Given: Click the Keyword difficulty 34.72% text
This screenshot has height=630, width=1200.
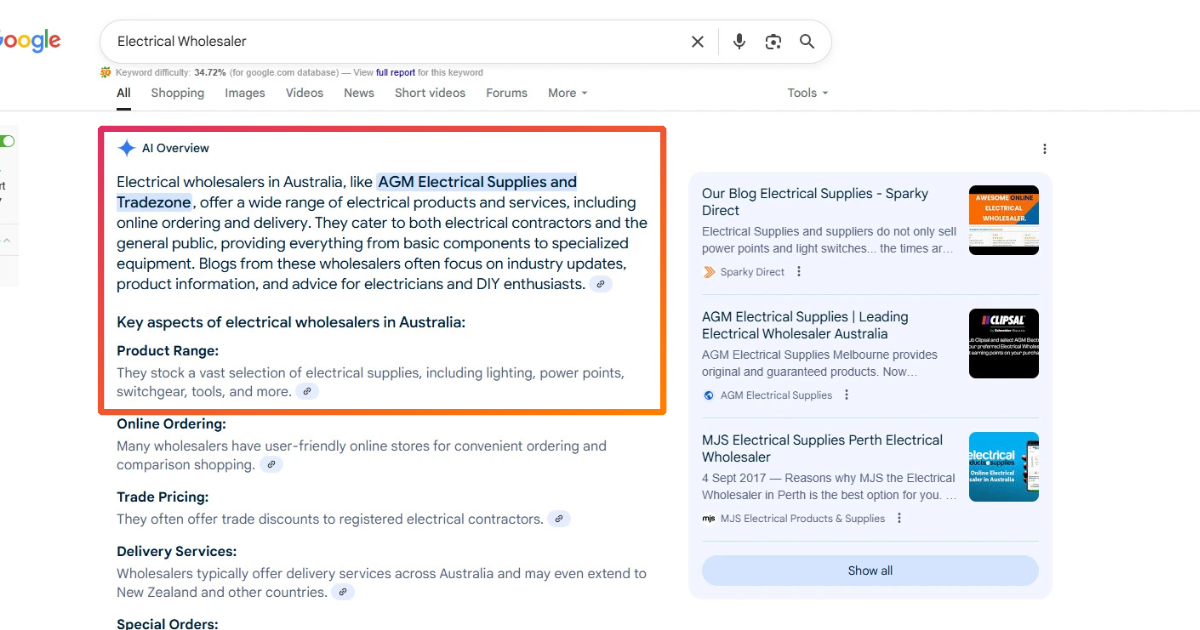Looking at the screenshot, I should (171, 73).
